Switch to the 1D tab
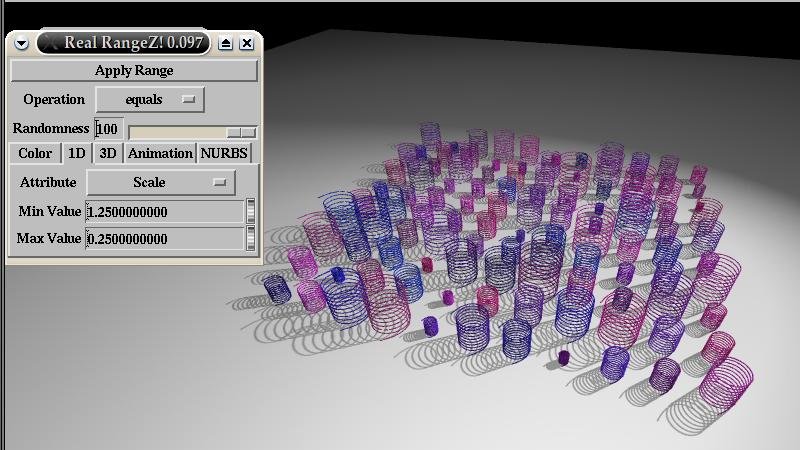The height and width of the screenshot is (450, 800). point(77,153)
